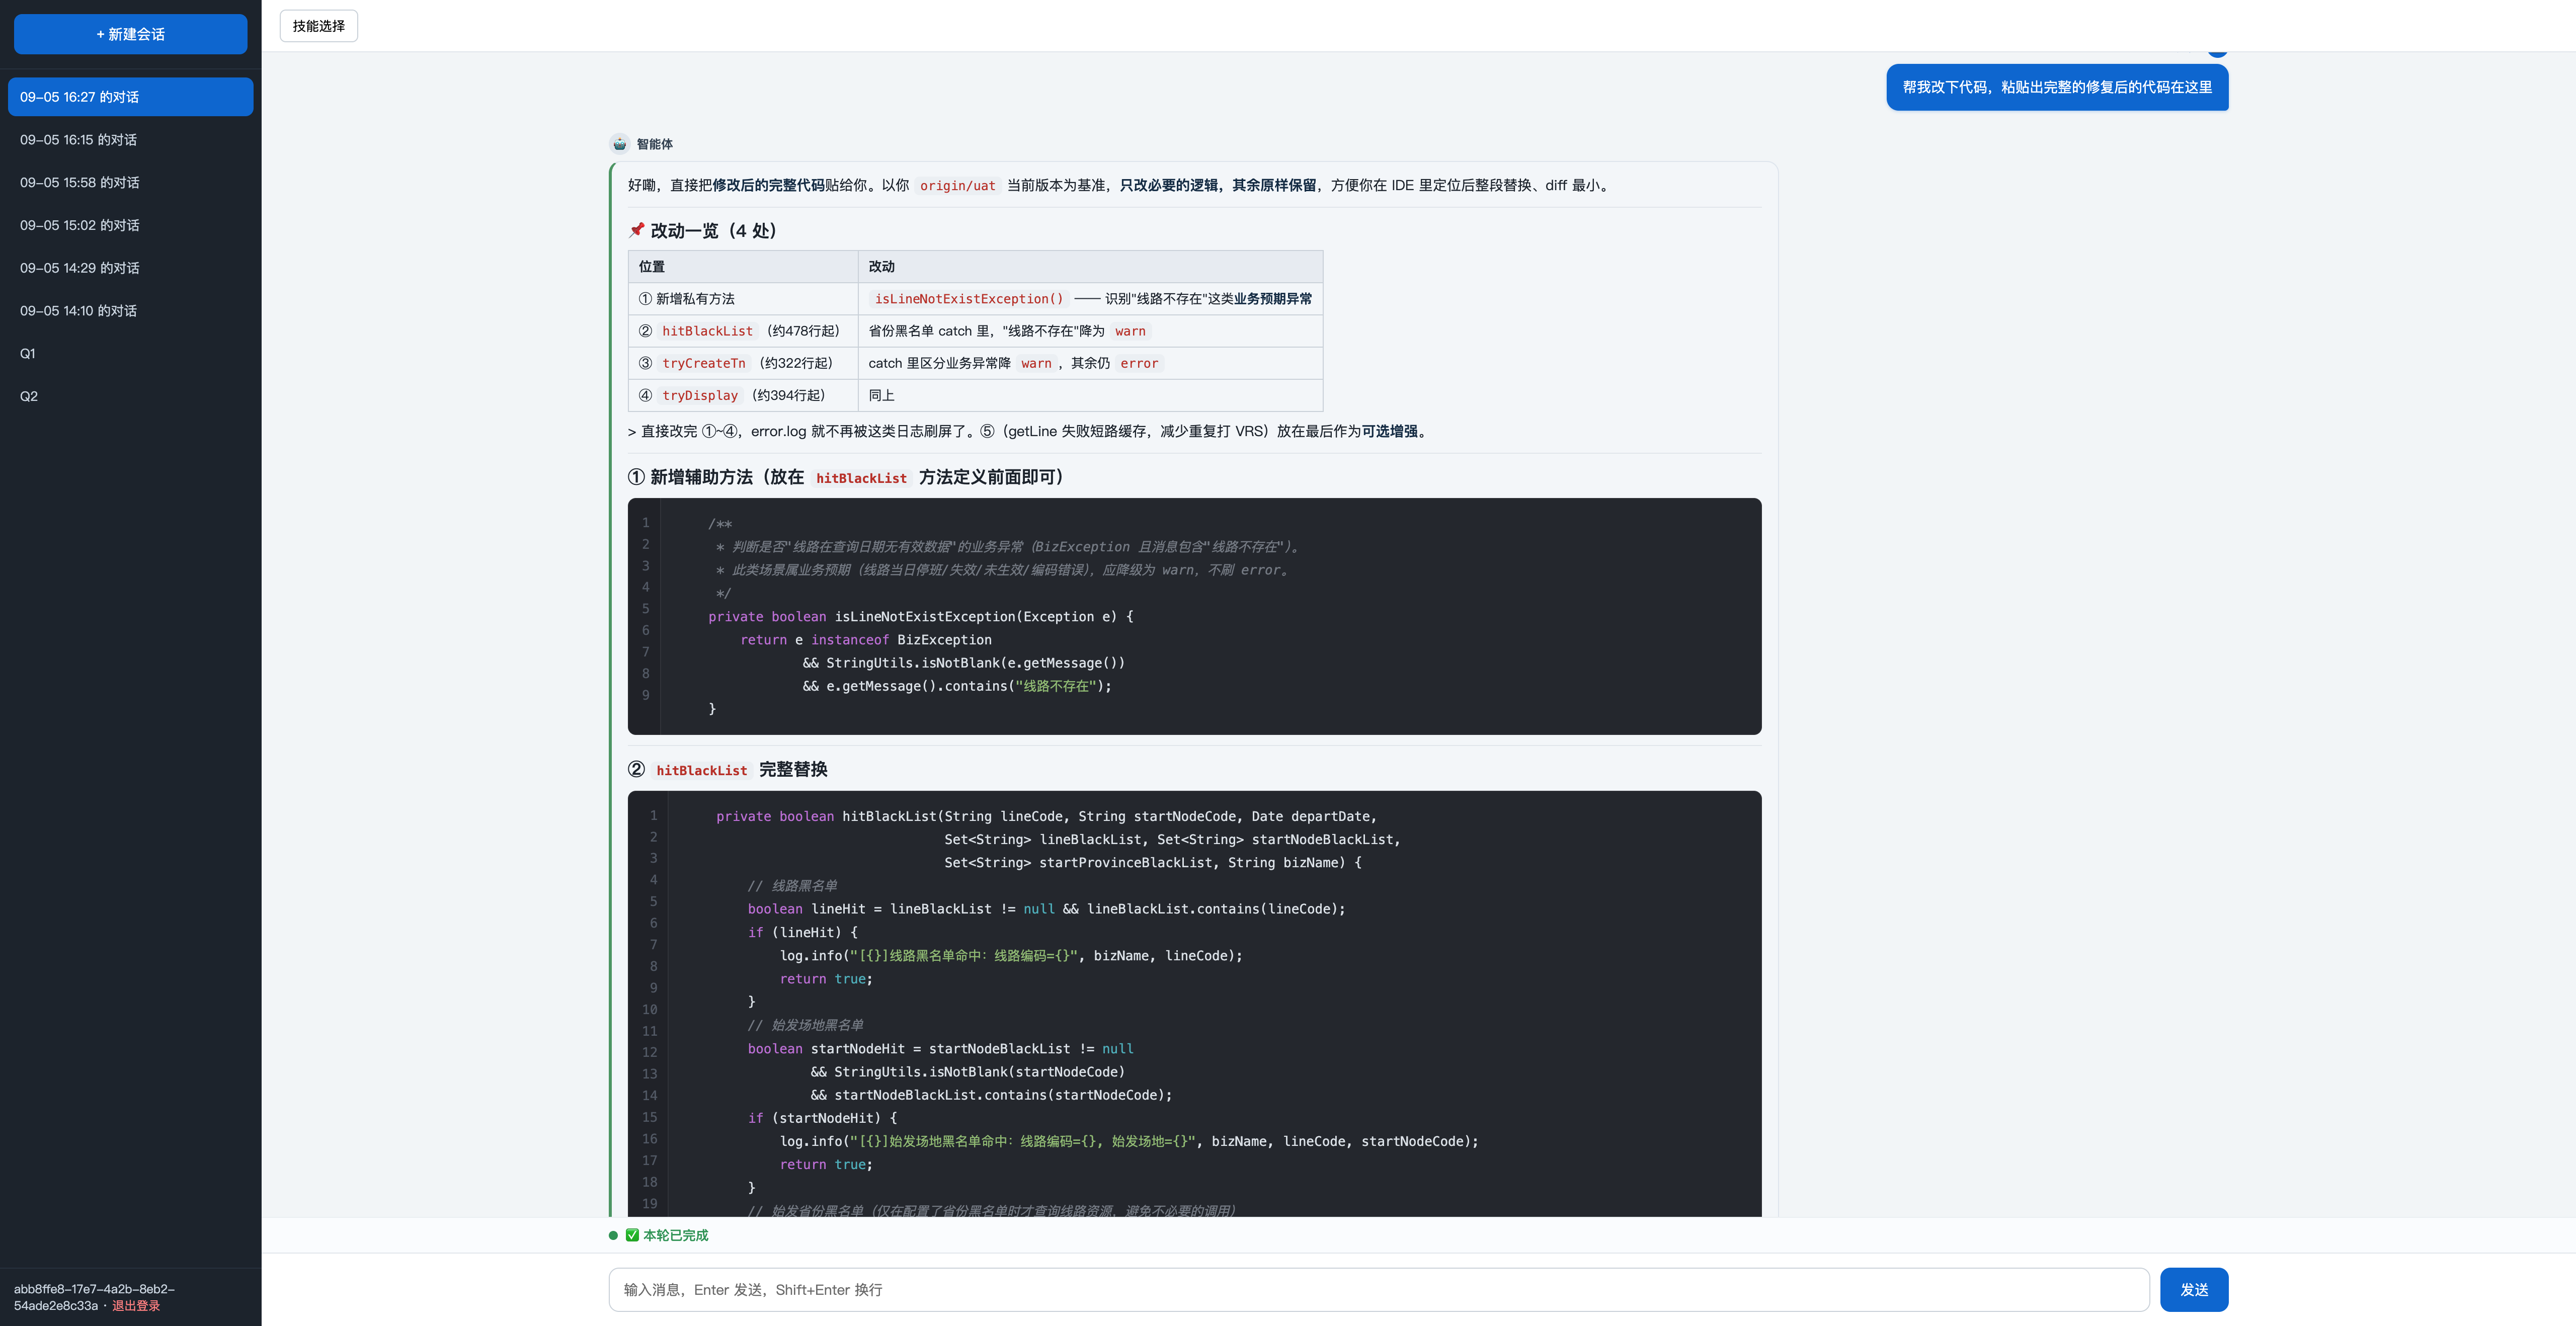Click the error tag in tryCreateTn row
Viewport: 2576px width, 1326px height.
(x=1139, y=363)
